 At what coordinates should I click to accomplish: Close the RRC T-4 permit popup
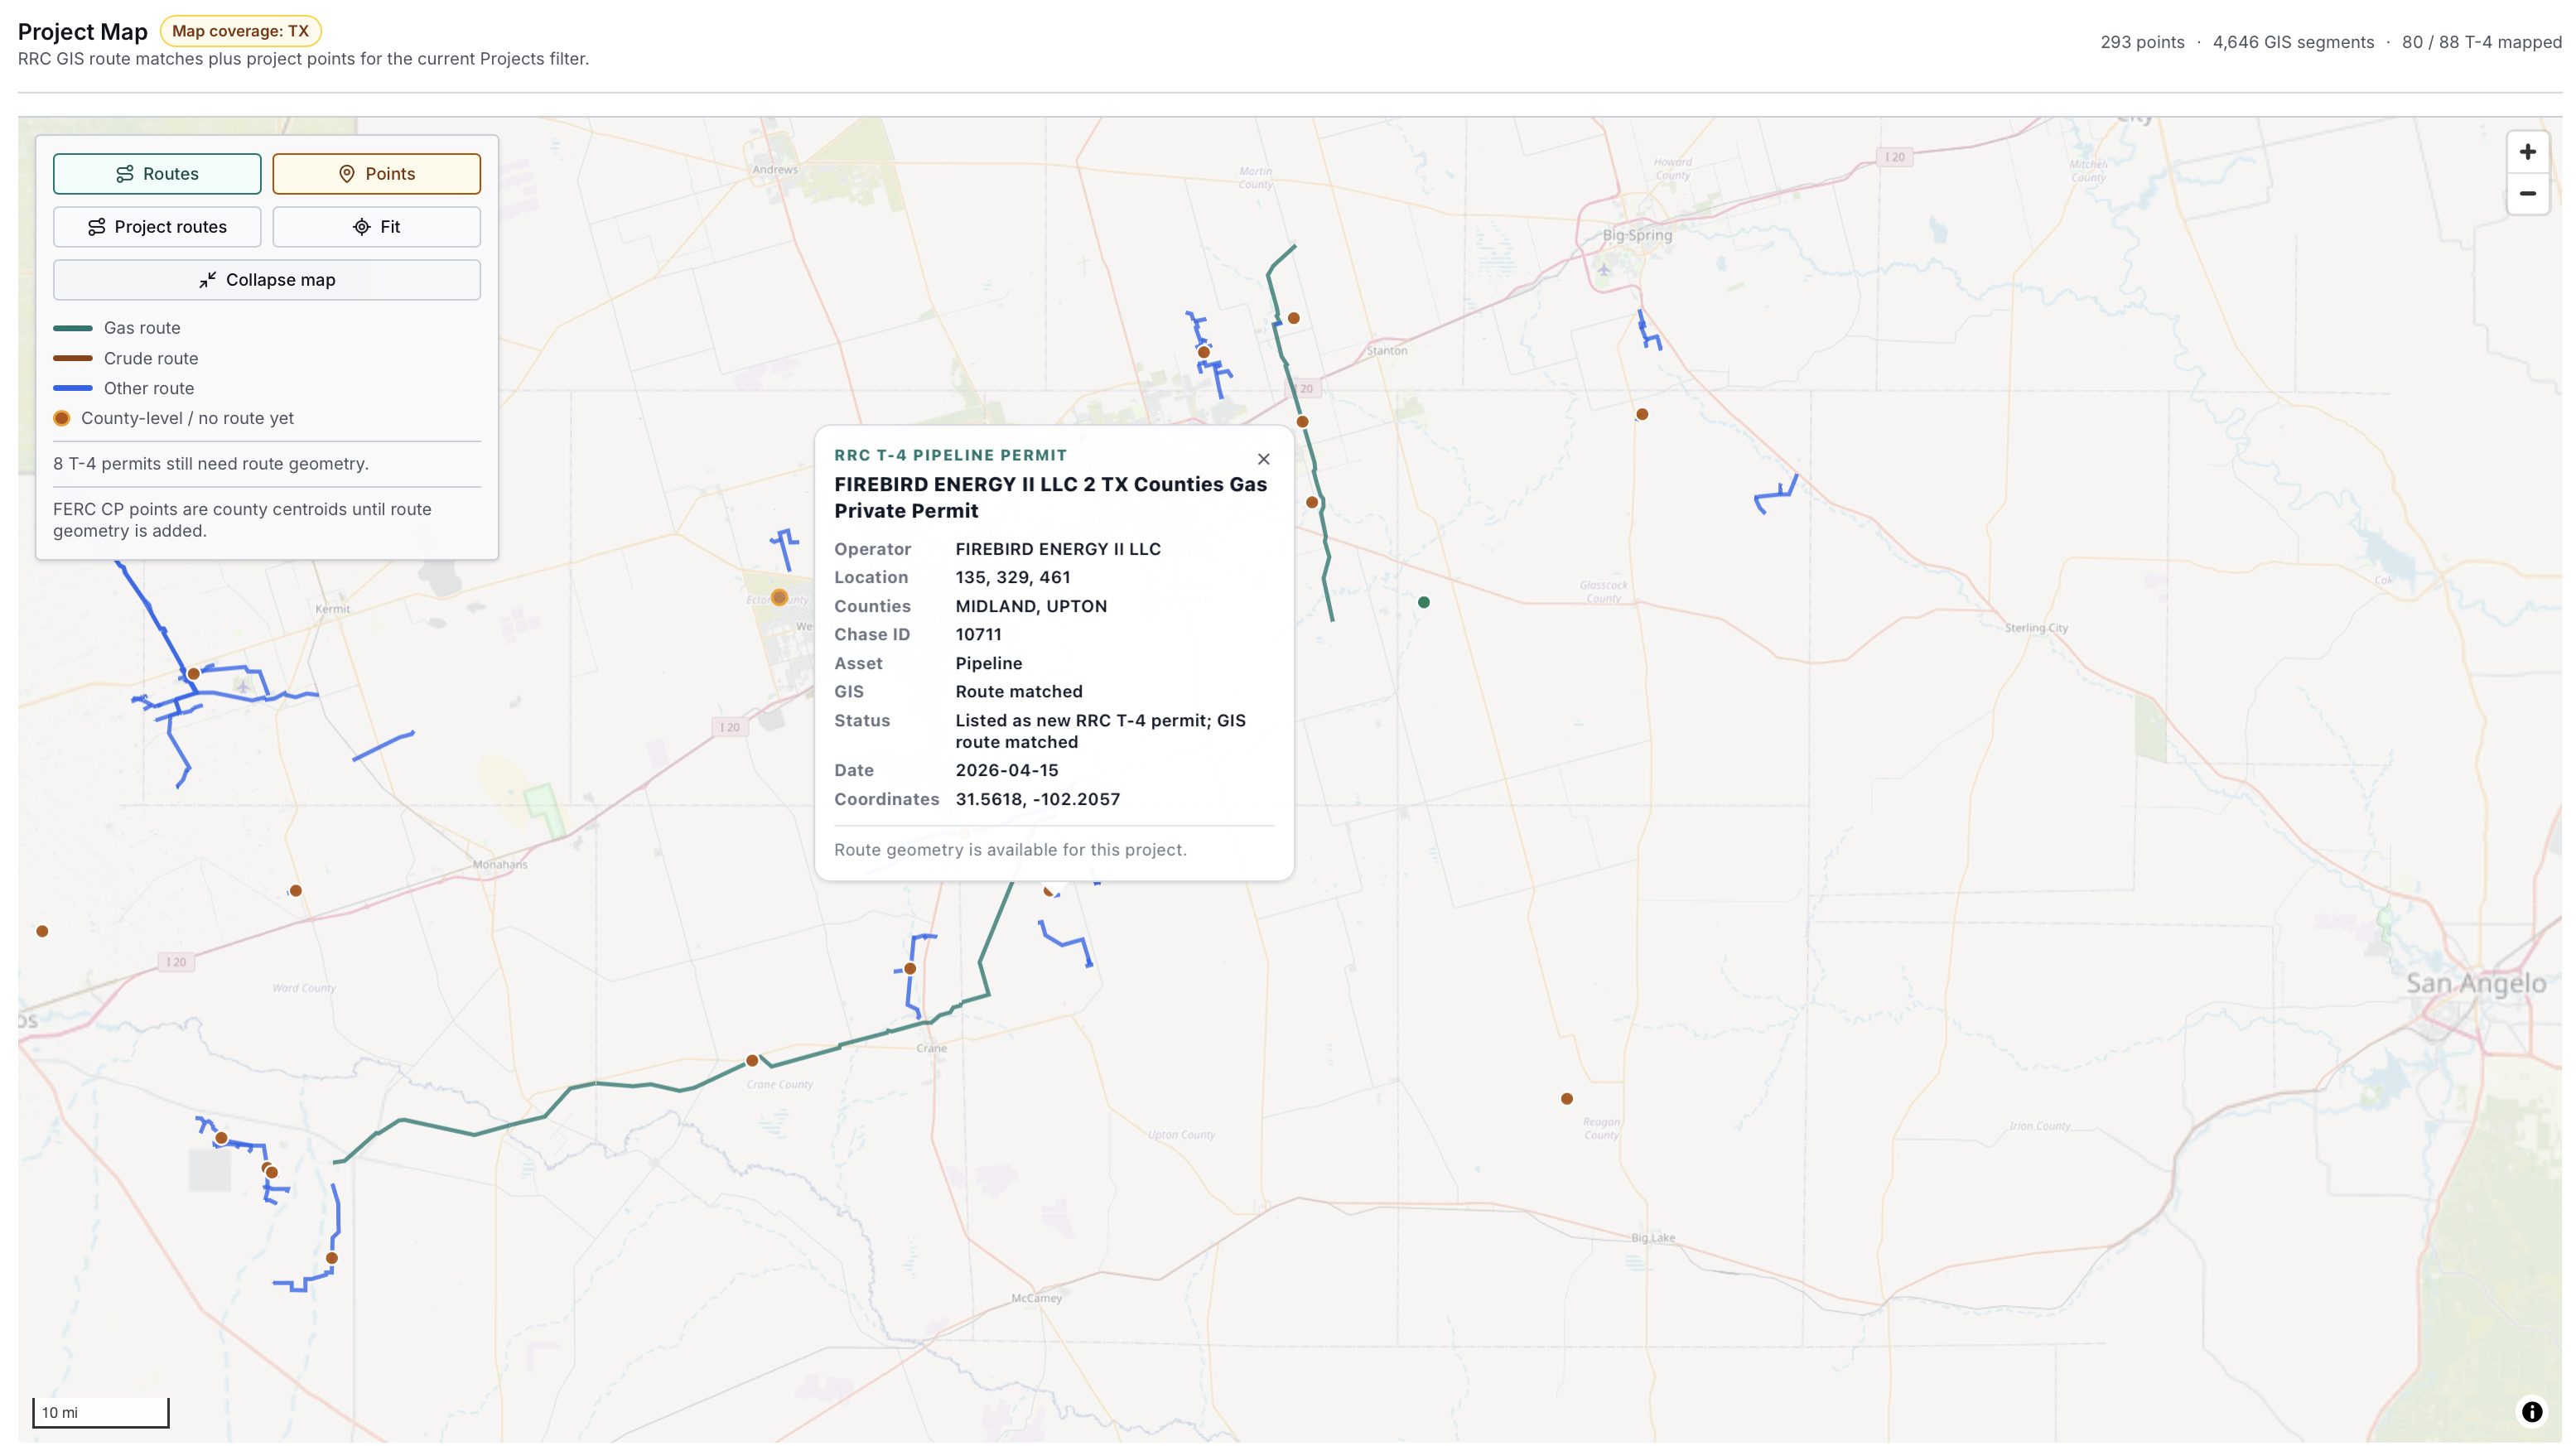[1263, 459]
